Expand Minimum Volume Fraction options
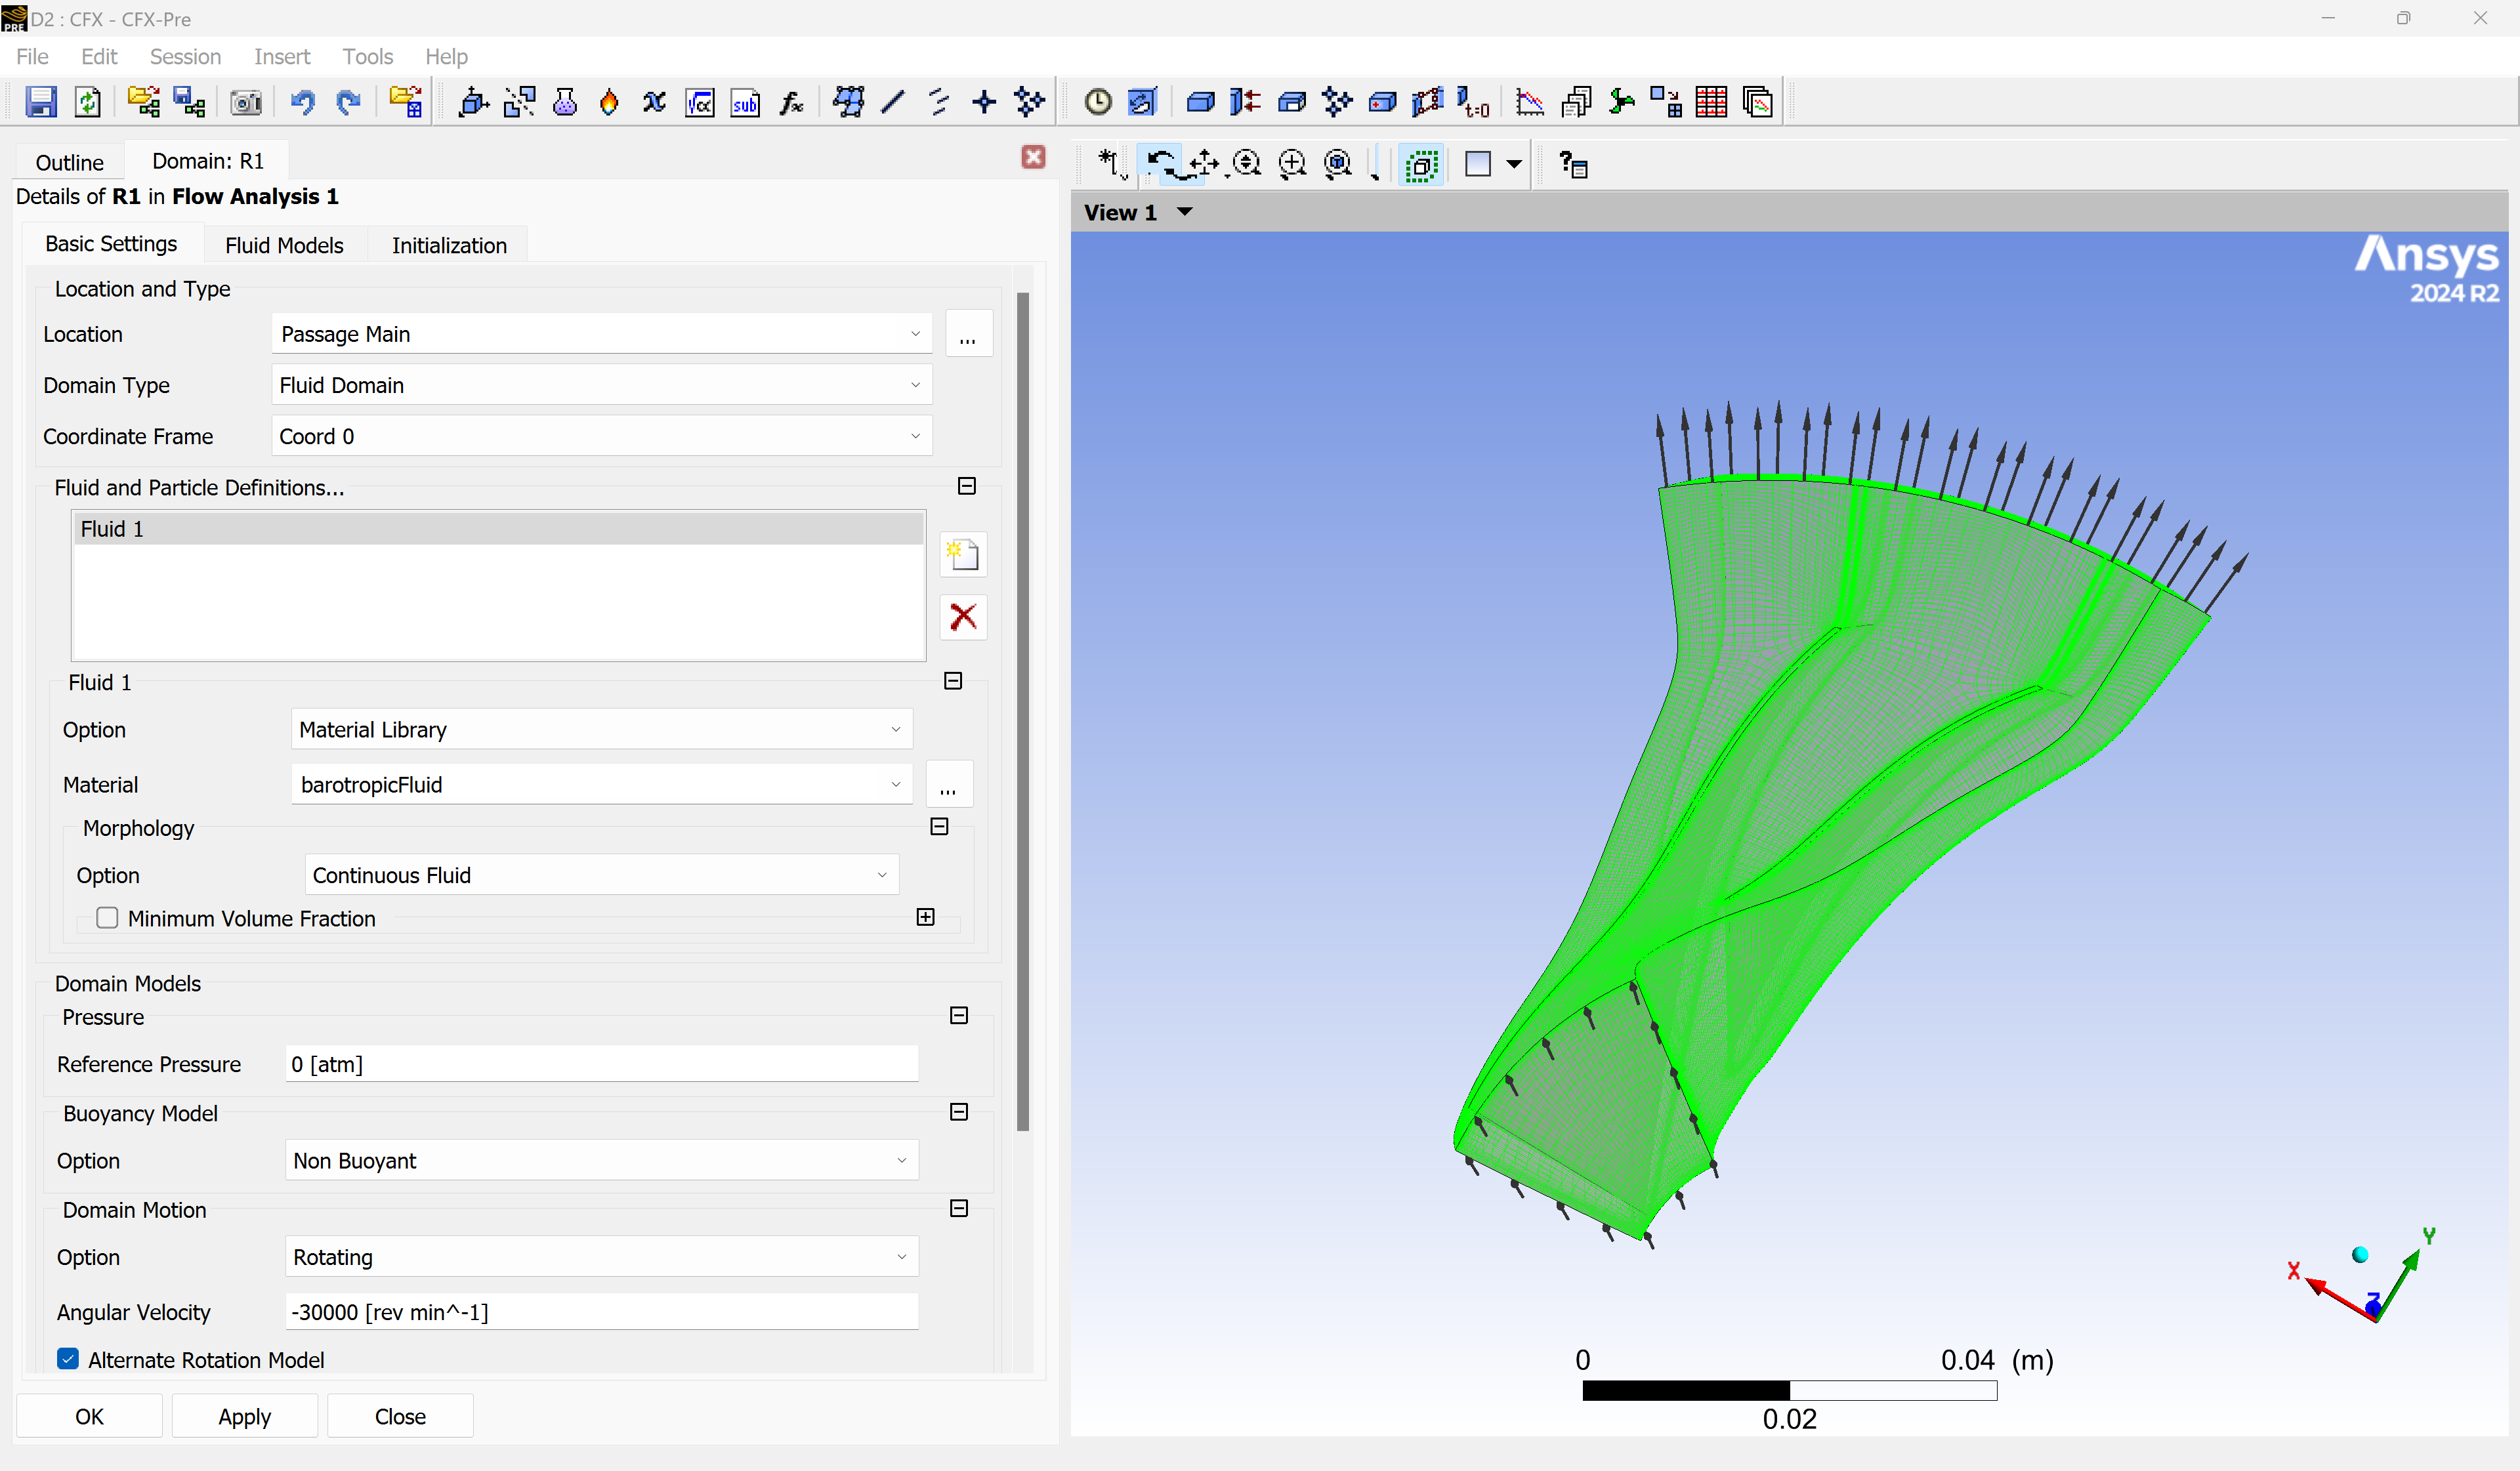Image resolution: width=2520 pixels, height=1471 pixels. [925, 917]
